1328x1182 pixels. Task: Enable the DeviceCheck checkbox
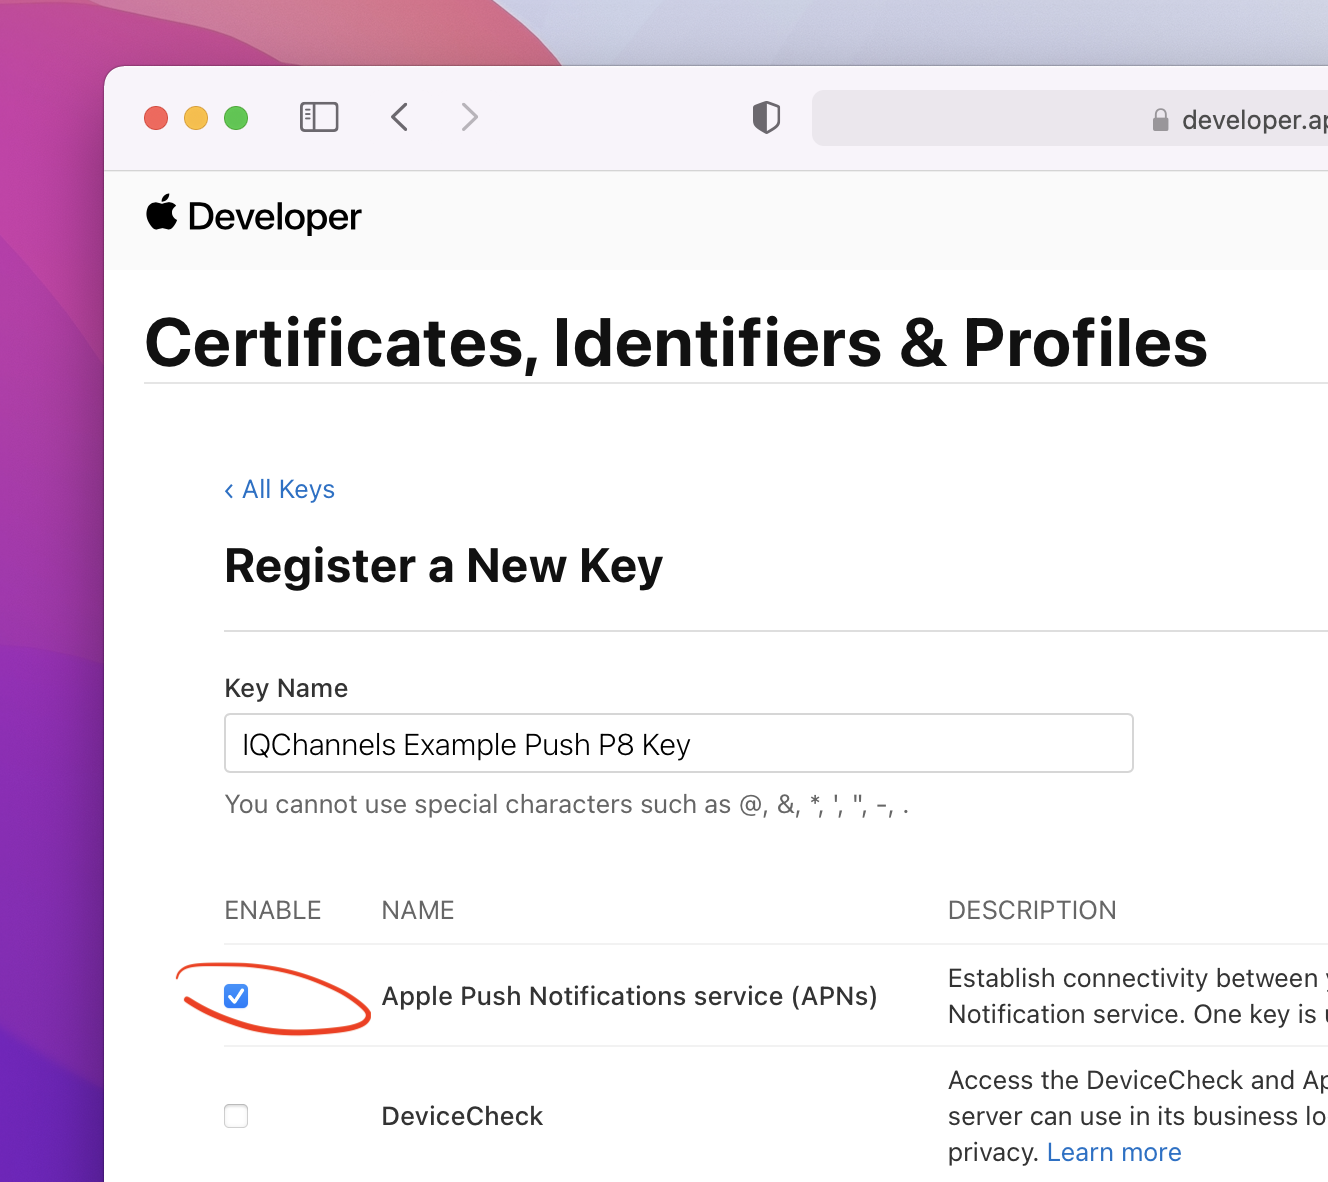[x=236, y=1116]
